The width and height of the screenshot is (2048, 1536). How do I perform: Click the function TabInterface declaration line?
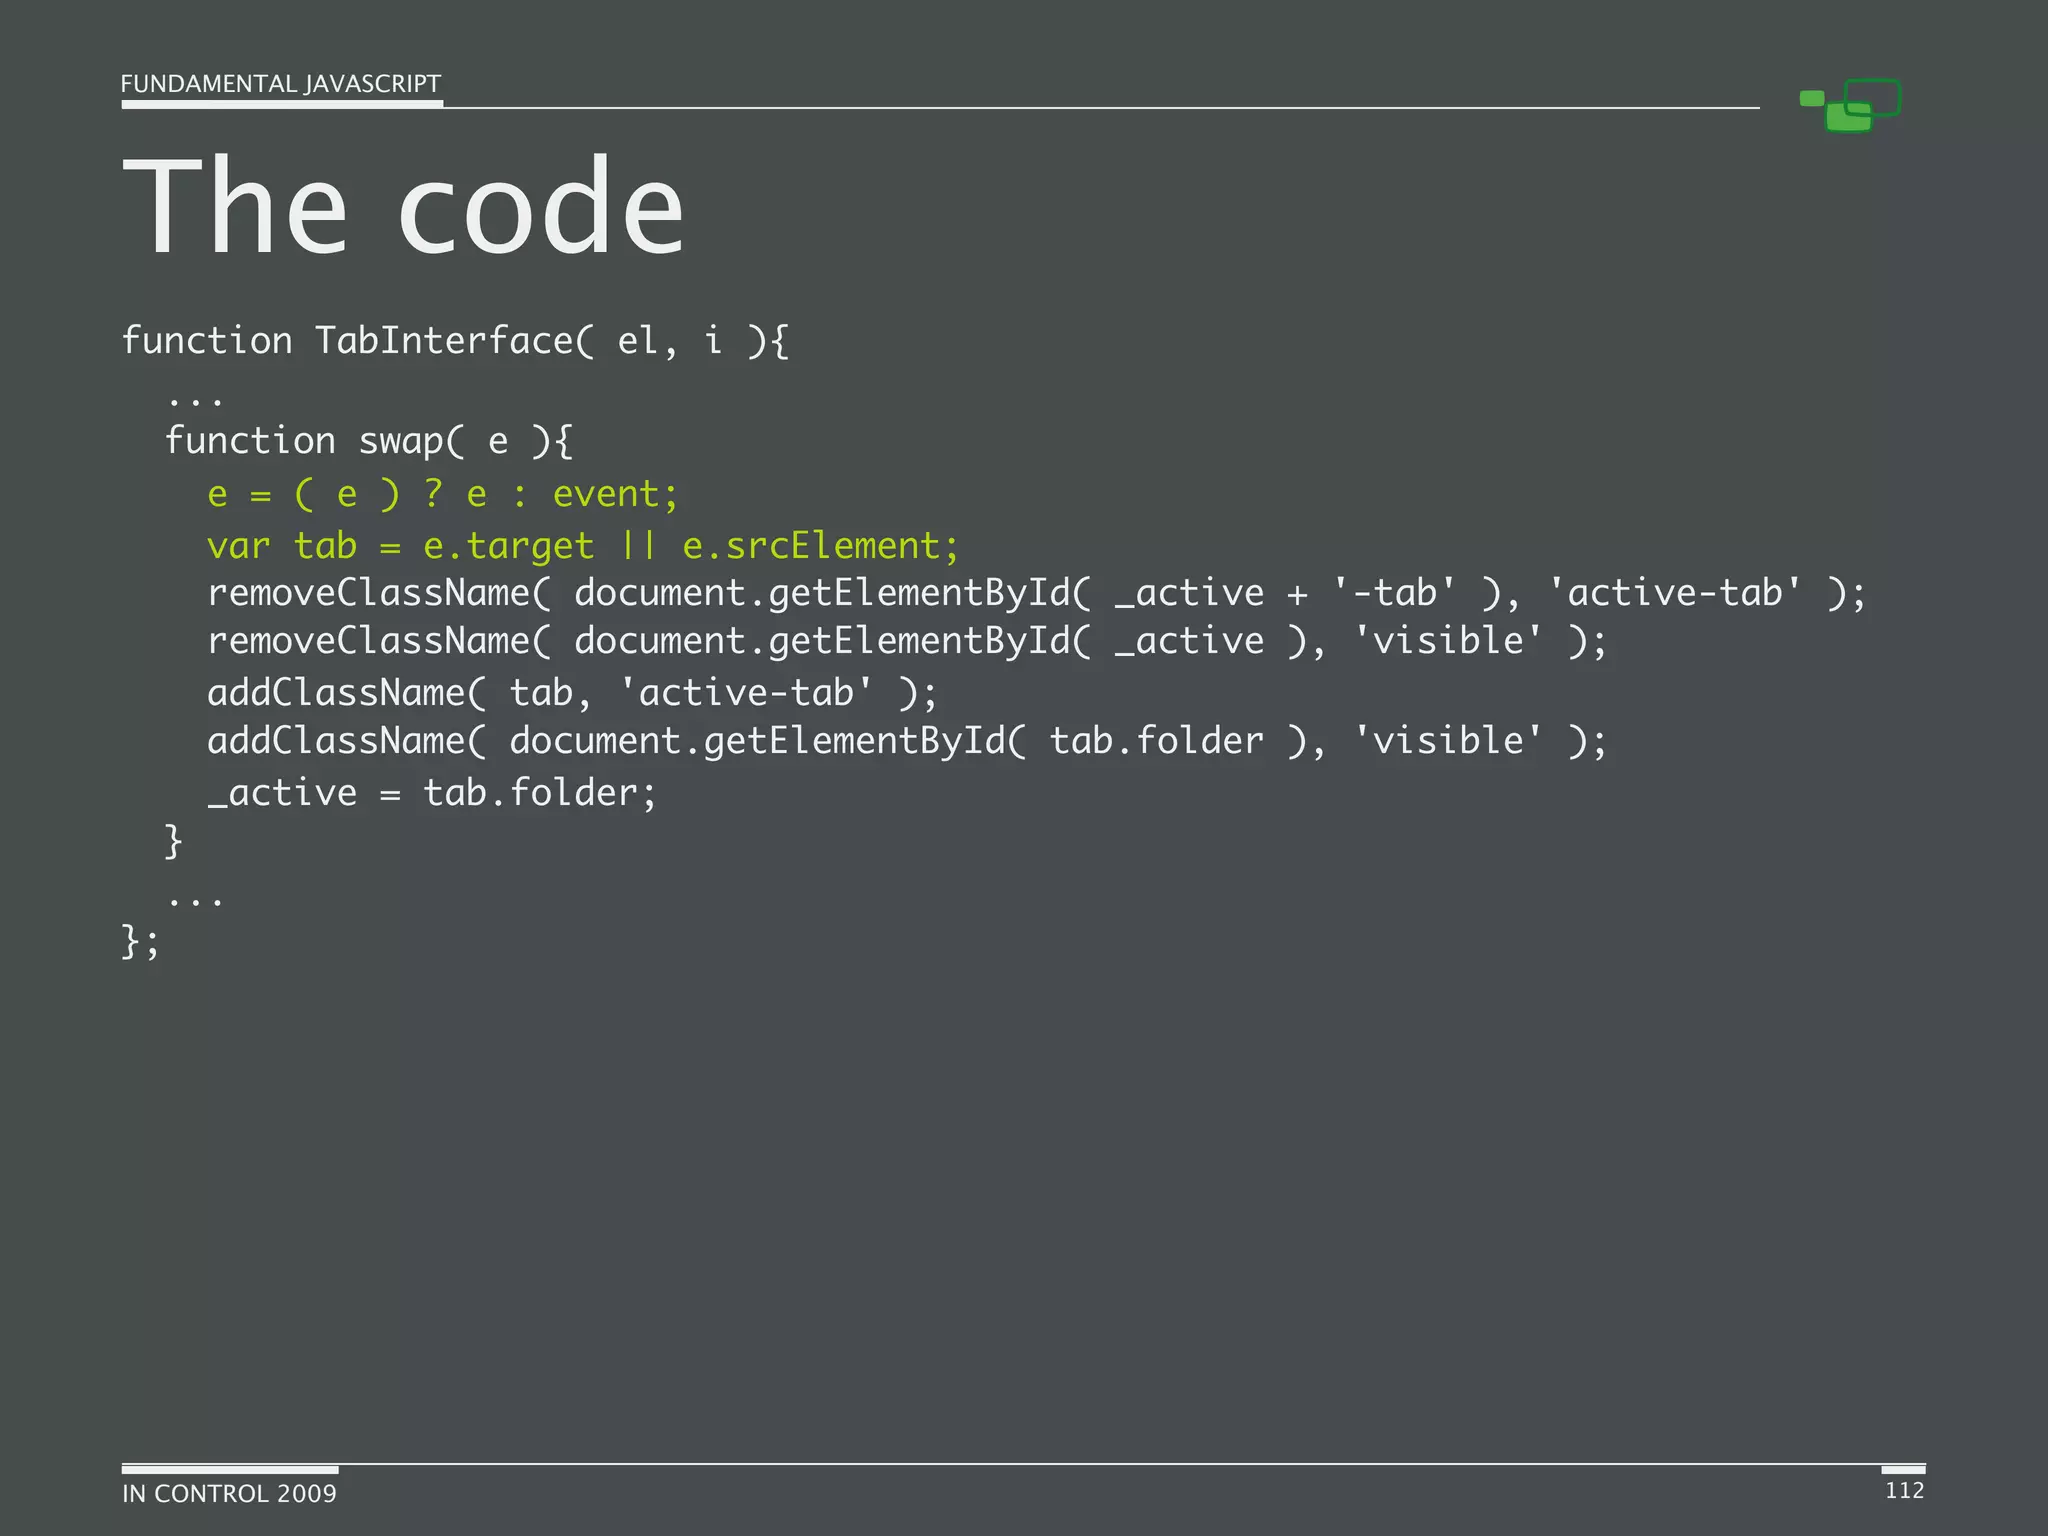(x=455, y=341)
